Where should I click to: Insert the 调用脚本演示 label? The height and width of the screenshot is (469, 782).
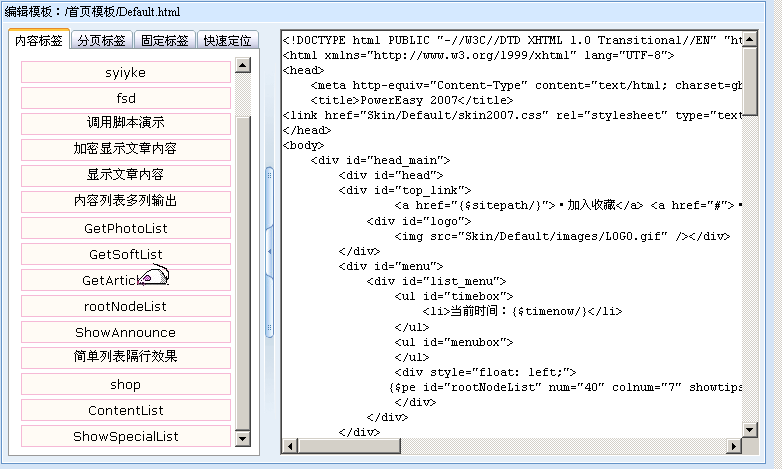(125, 123)
